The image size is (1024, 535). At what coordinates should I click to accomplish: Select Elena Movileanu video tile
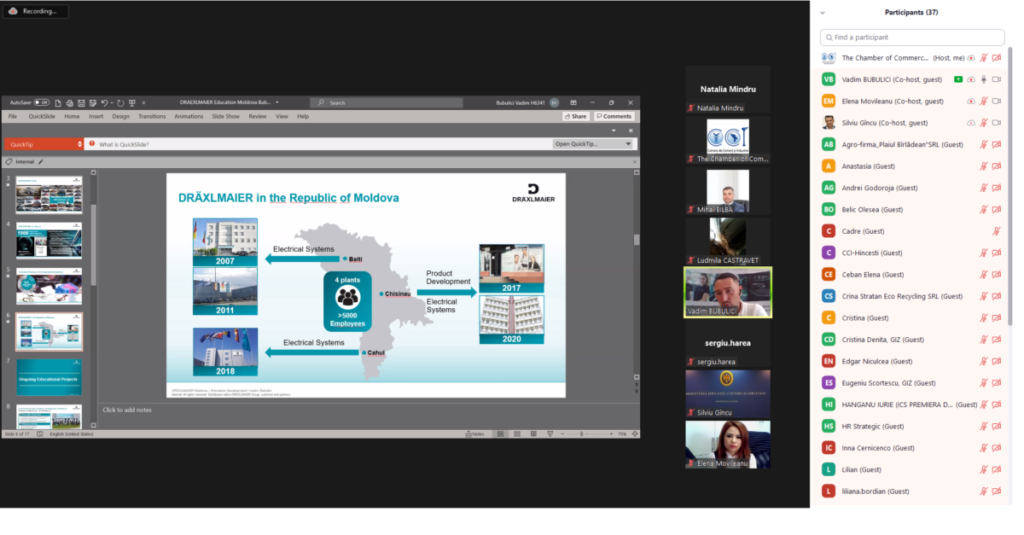[x=728, y=444]
